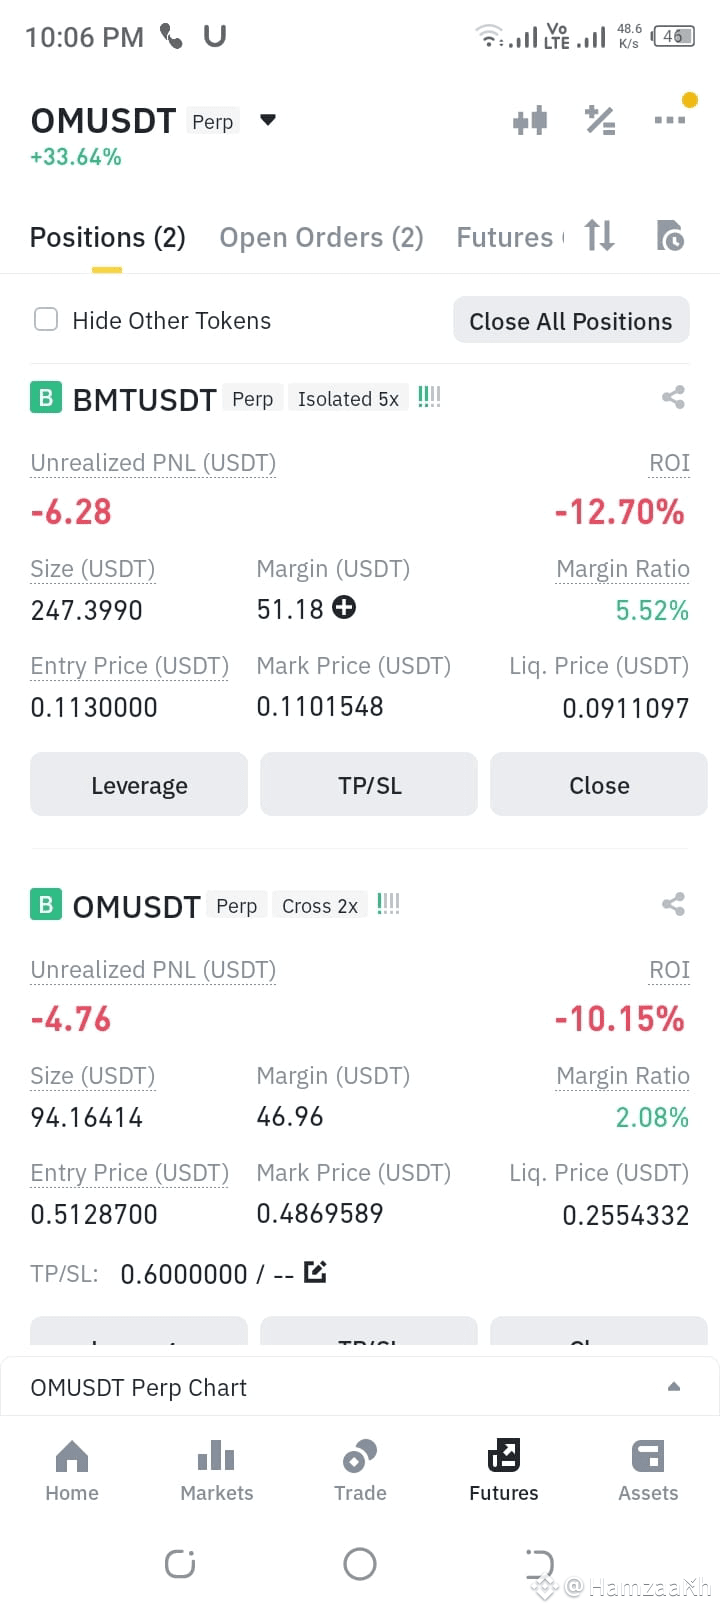Open the OMUSDT pair selector dropdown arrow
This screenshot has height=1612, width=720.
pyautogui.click(x=268, y=120)
